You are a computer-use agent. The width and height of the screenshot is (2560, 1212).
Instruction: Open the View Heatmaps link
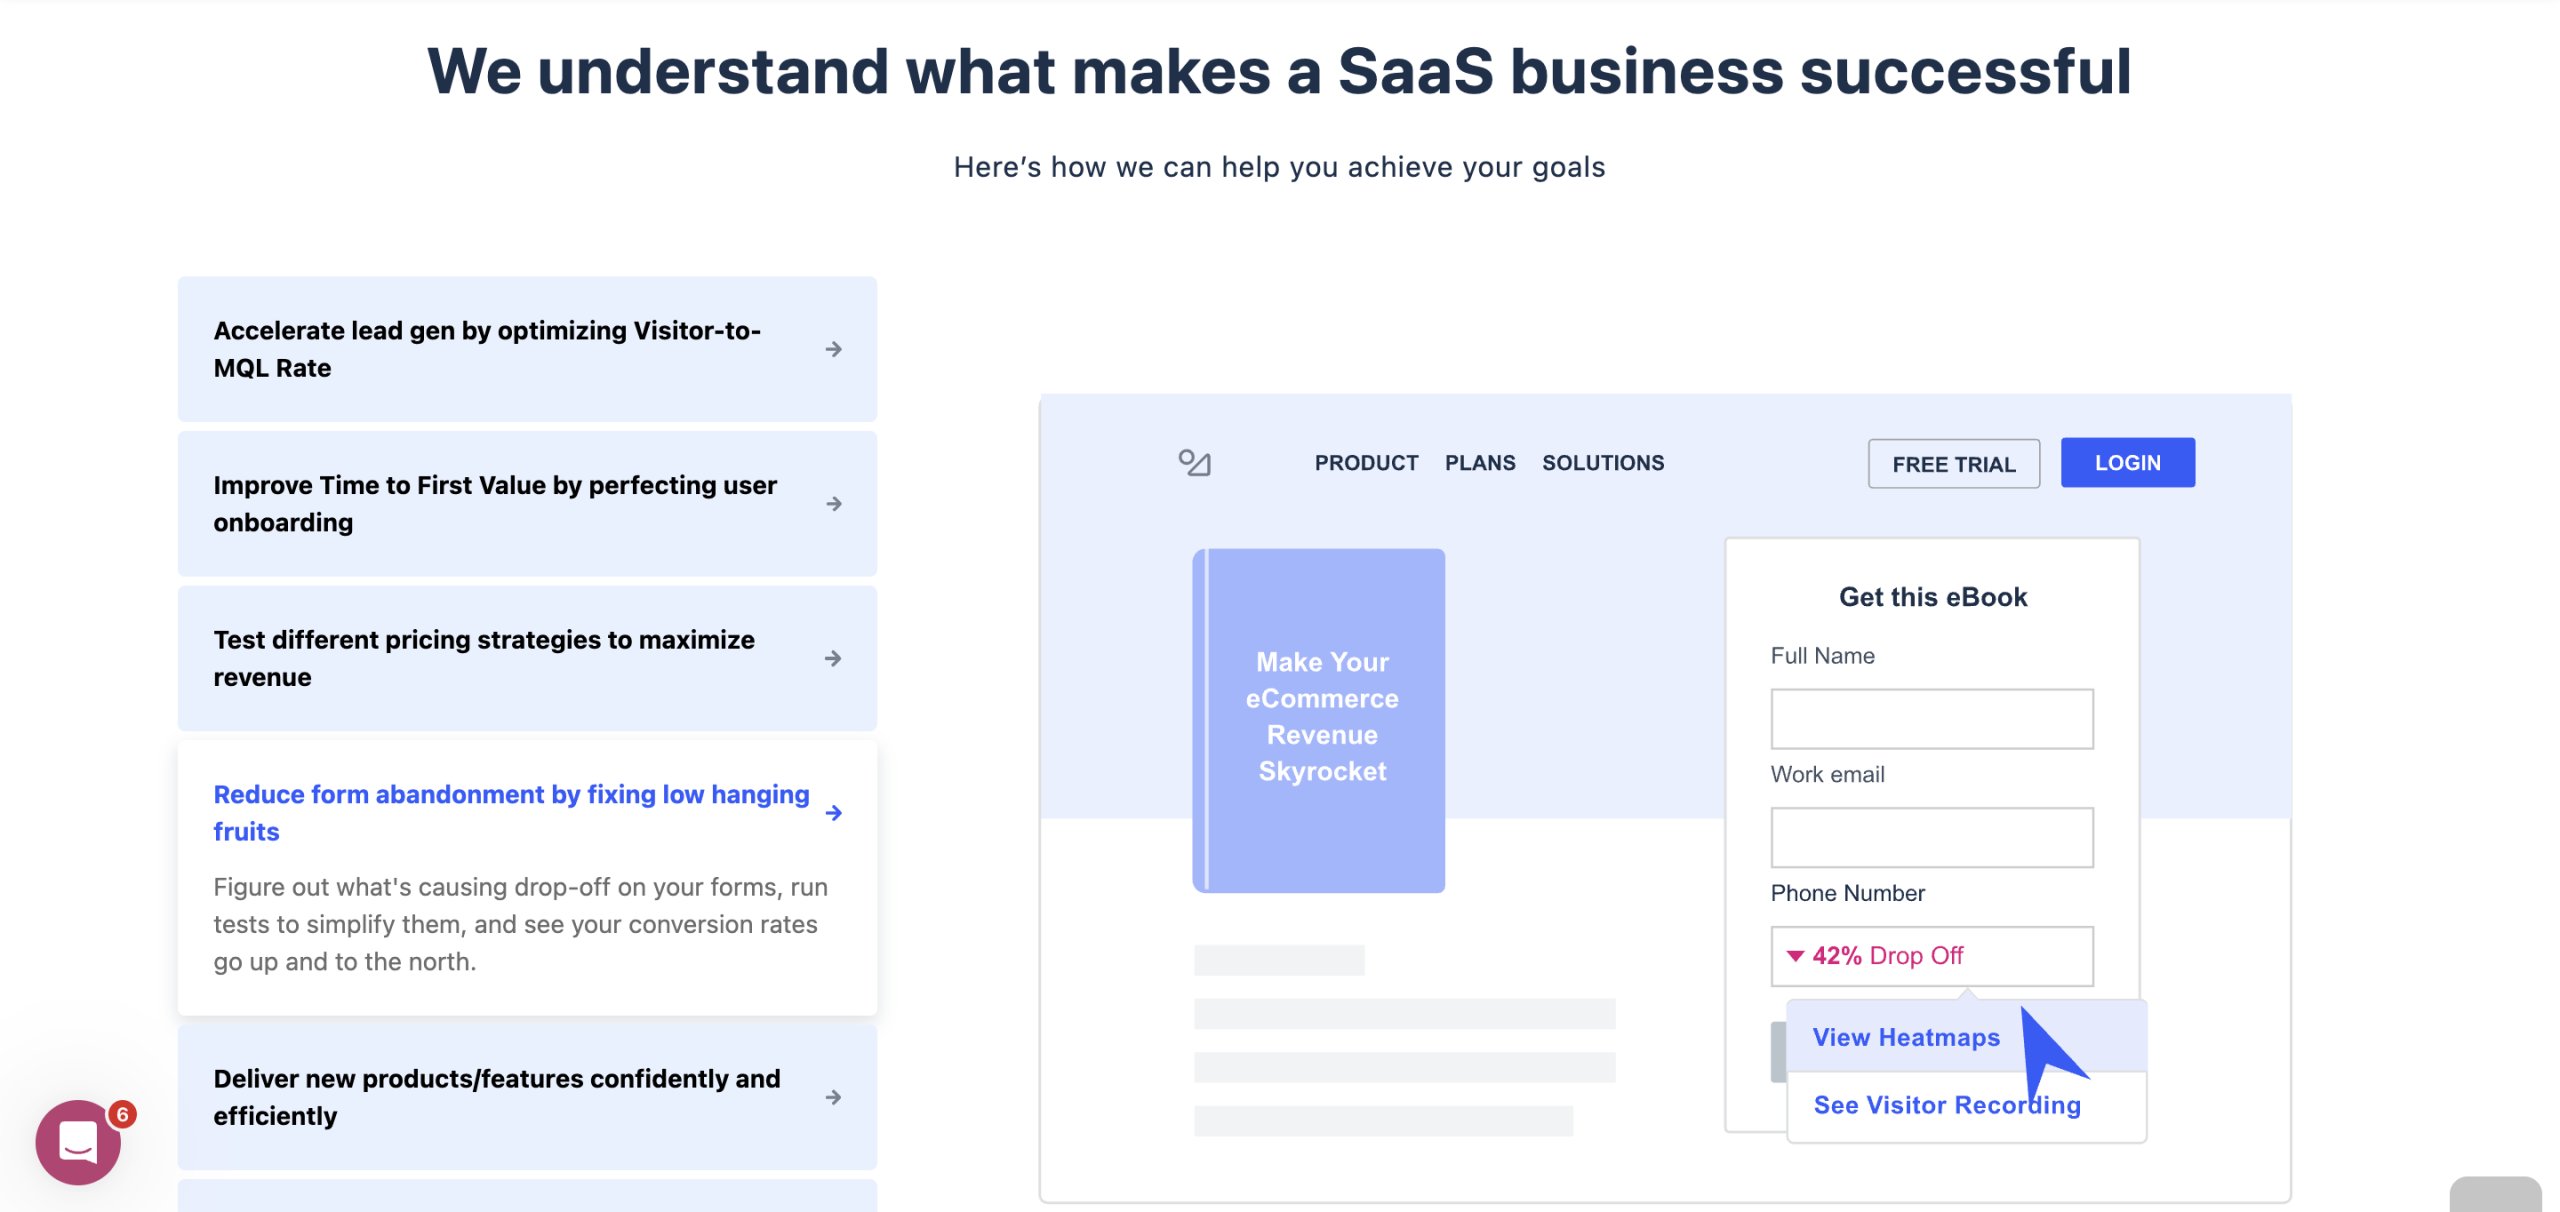coord(1906,1037)
